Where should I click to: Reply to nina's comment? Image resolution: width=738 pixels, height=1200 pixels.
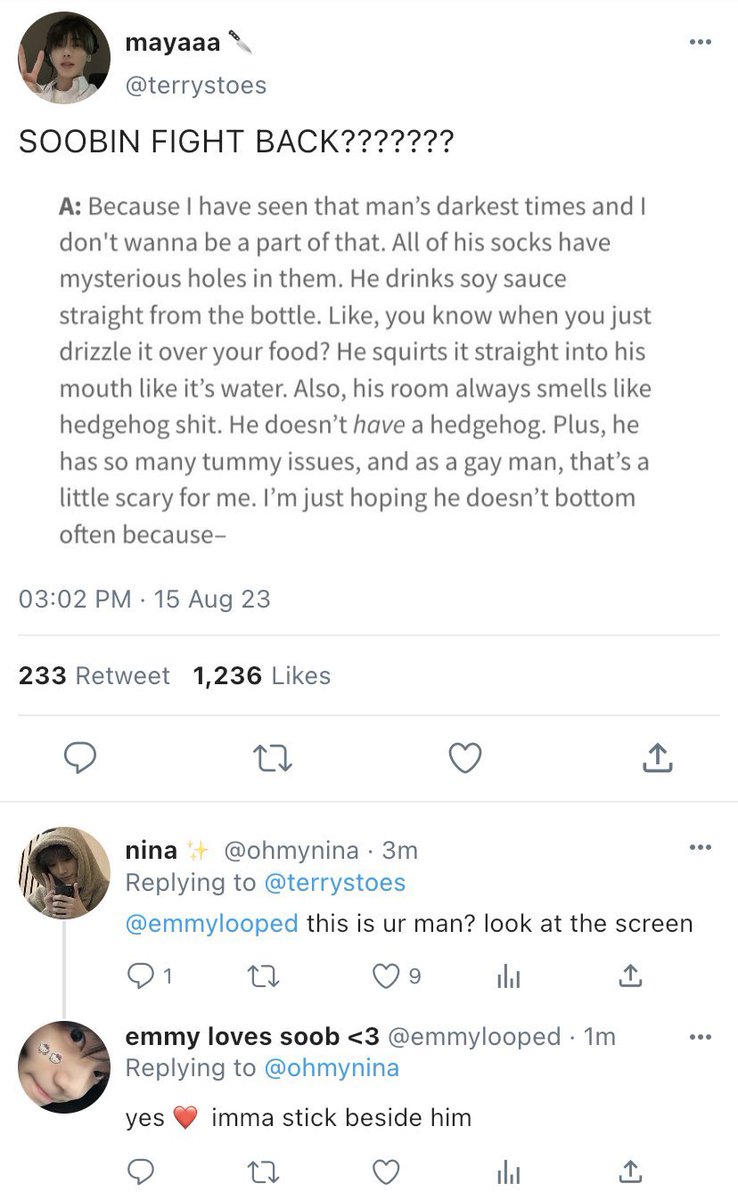click(150, 976)
